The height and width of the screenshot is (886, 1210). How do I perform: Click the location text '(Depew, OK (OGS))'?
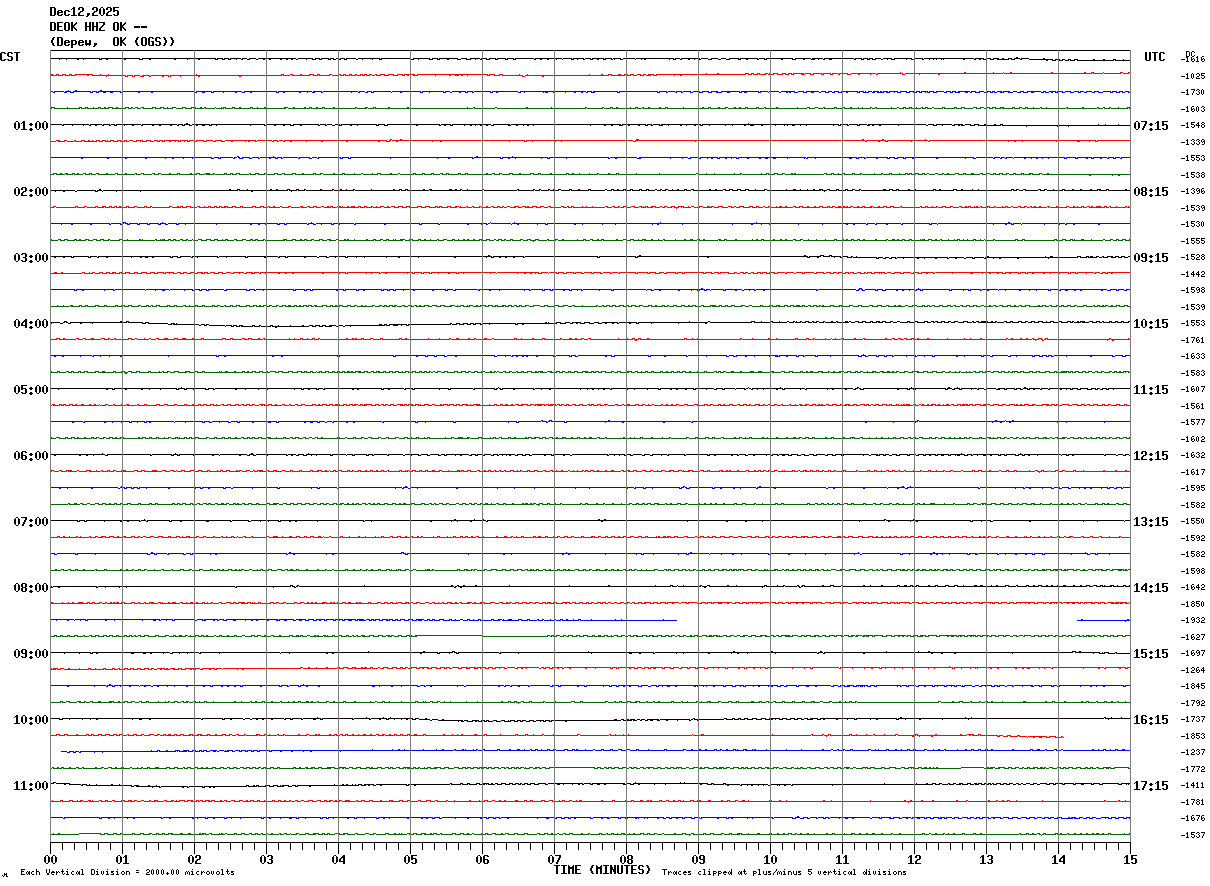pos(112,42)
